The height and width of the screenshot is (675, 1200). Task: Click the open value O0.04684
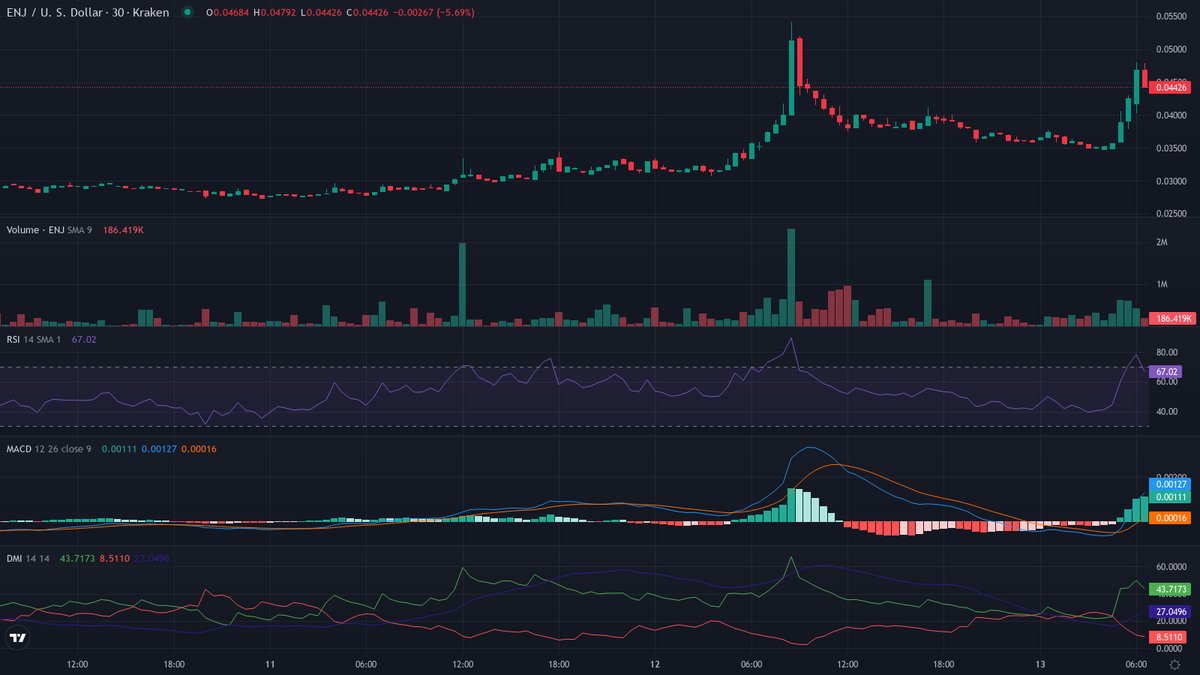227,13
